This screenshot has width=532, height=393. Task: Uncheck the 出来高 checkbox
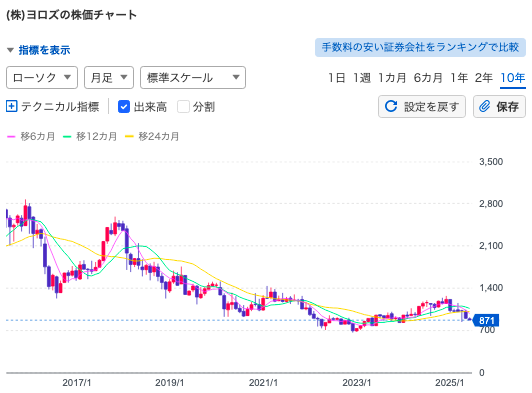tap(124, 107)
